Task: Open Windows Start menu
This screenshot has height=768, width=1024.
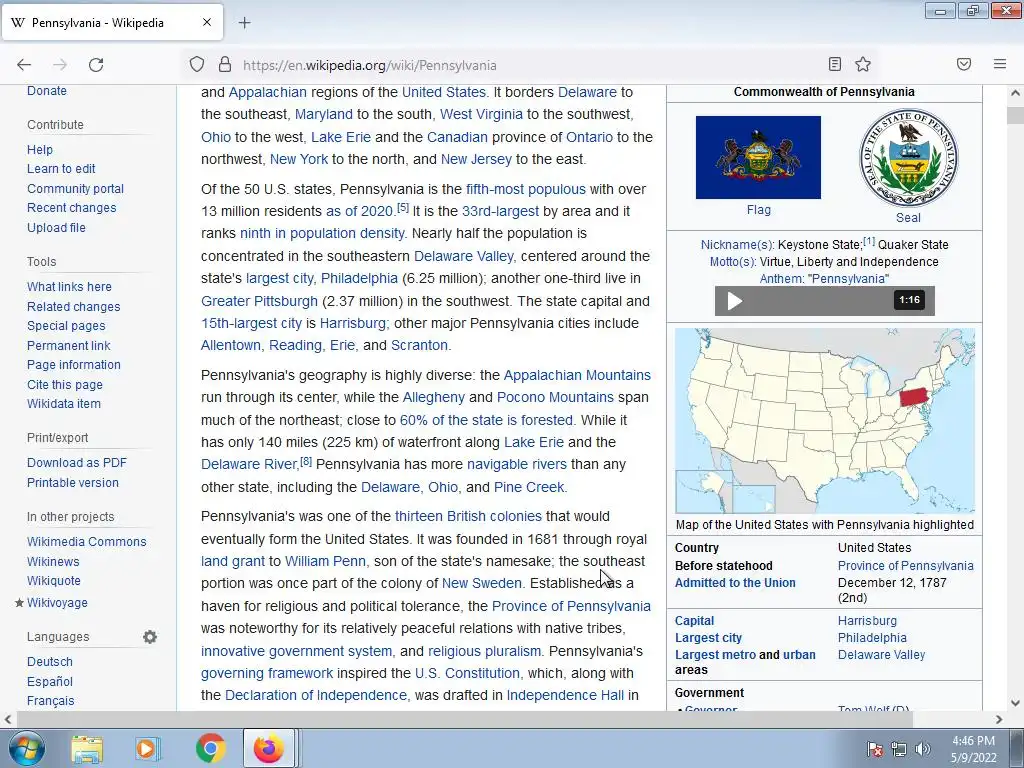Action: (25, 748)
